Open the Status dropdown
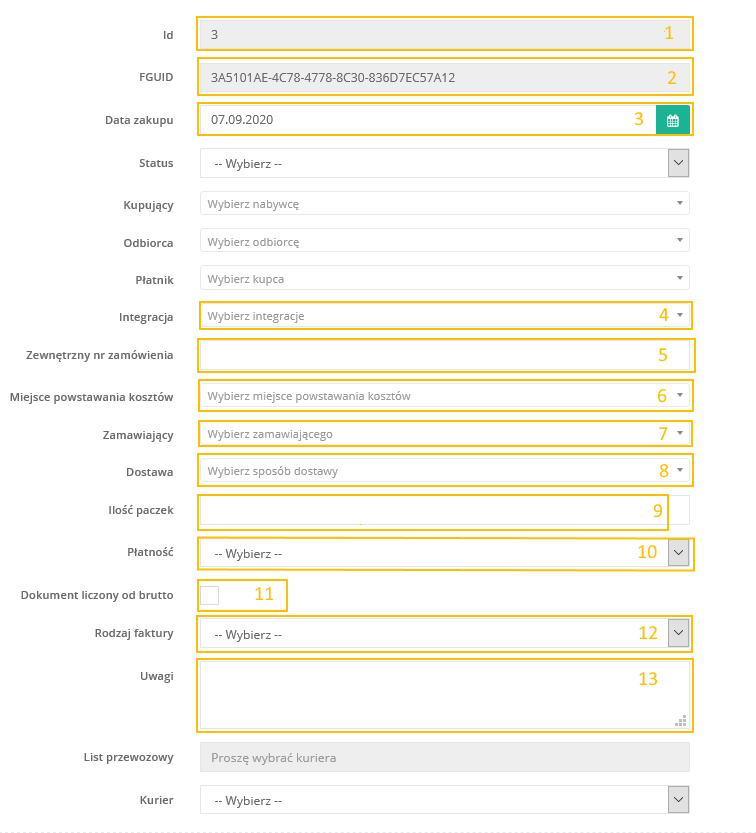Image resolution: width=756 pixels, height=833 pixels. (444, 163)
